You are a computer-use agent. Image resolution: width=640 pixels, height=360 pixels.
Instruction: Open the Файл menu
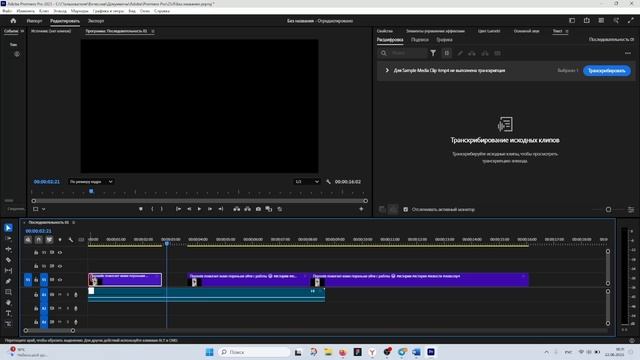pyautogui.click(x=7, y=11)
